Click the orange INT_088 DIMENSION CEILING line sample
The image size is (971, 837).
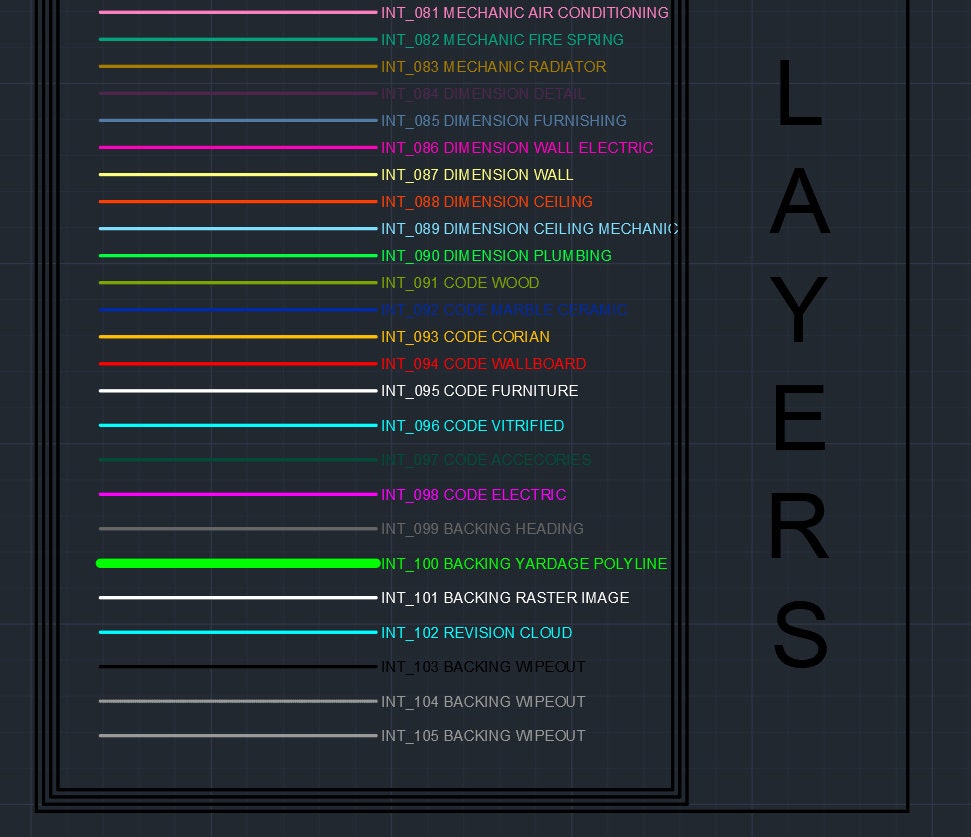click(235, 202)
